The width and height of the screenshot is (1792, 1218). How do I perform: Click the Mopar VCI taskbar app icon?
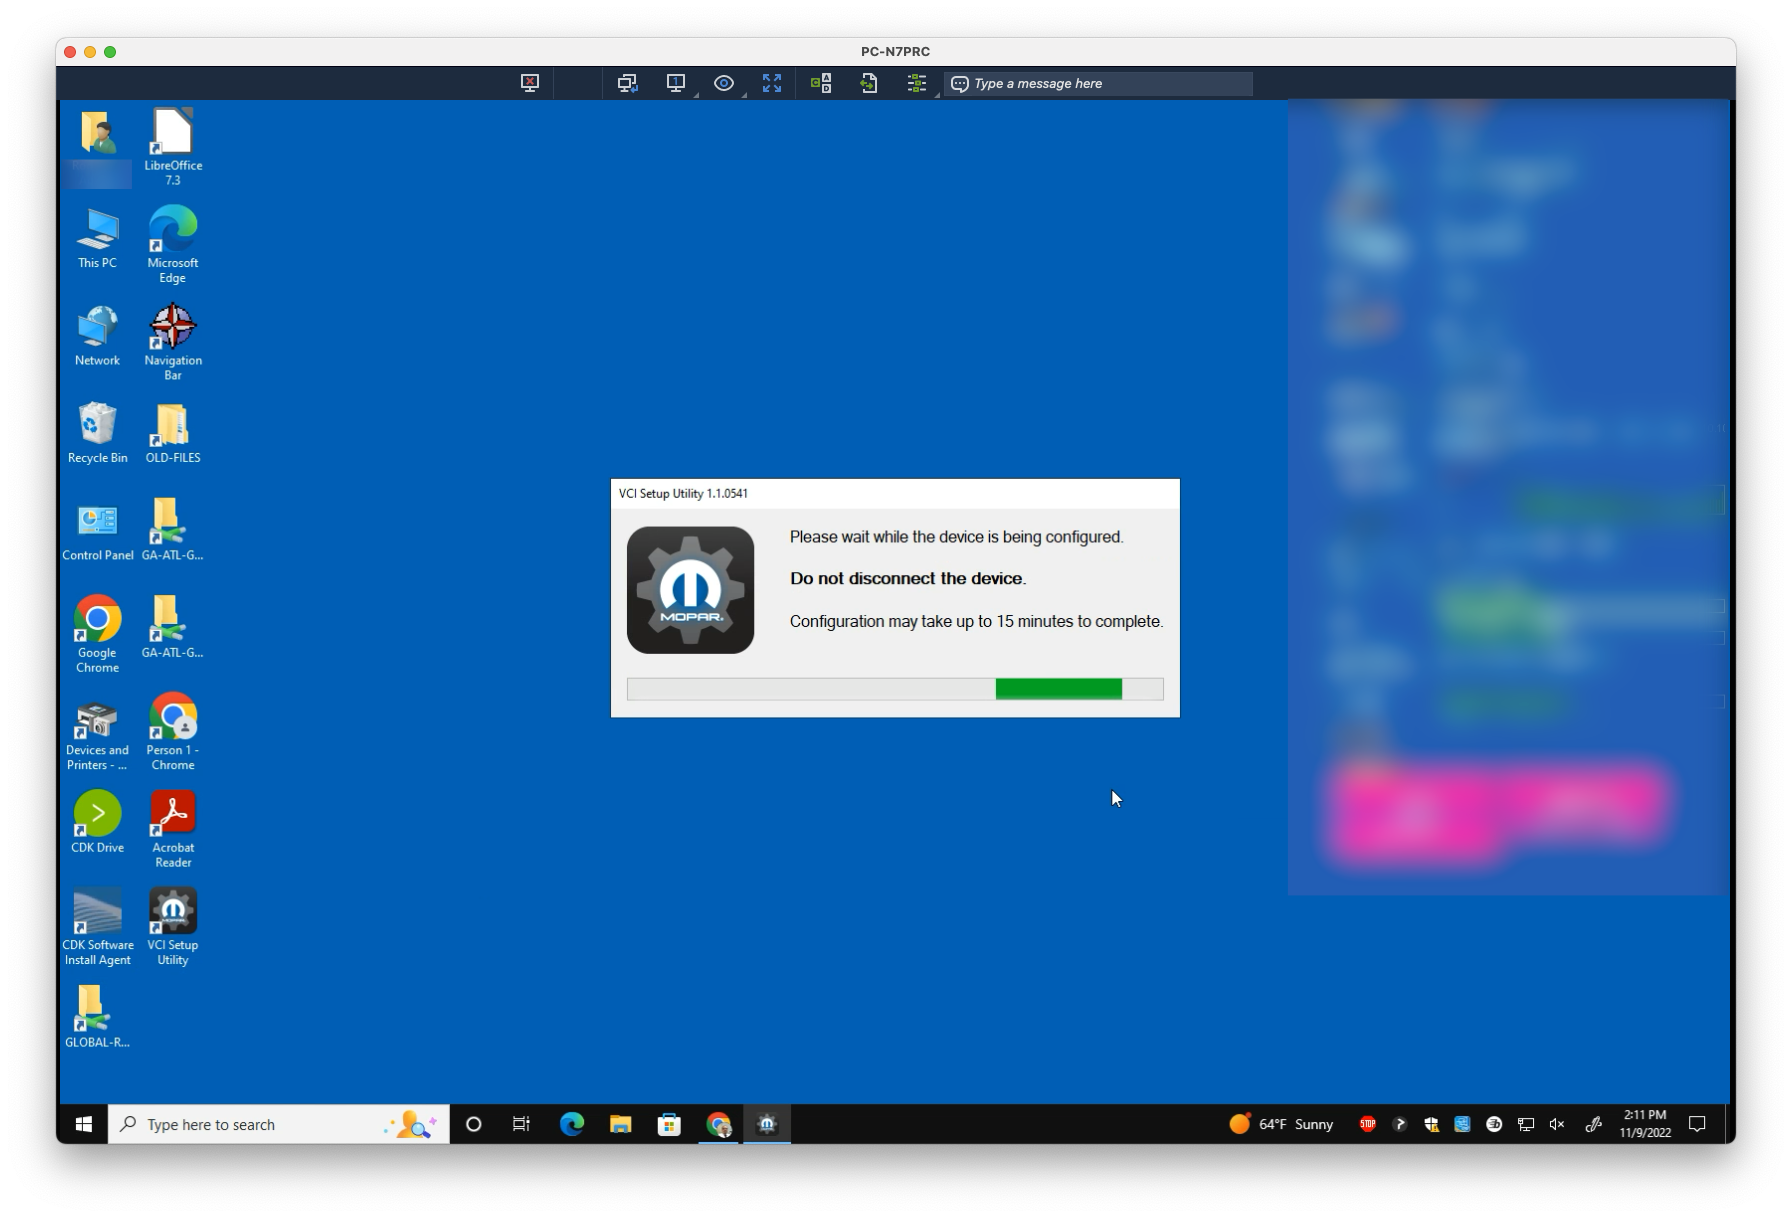pos(767,1124)
